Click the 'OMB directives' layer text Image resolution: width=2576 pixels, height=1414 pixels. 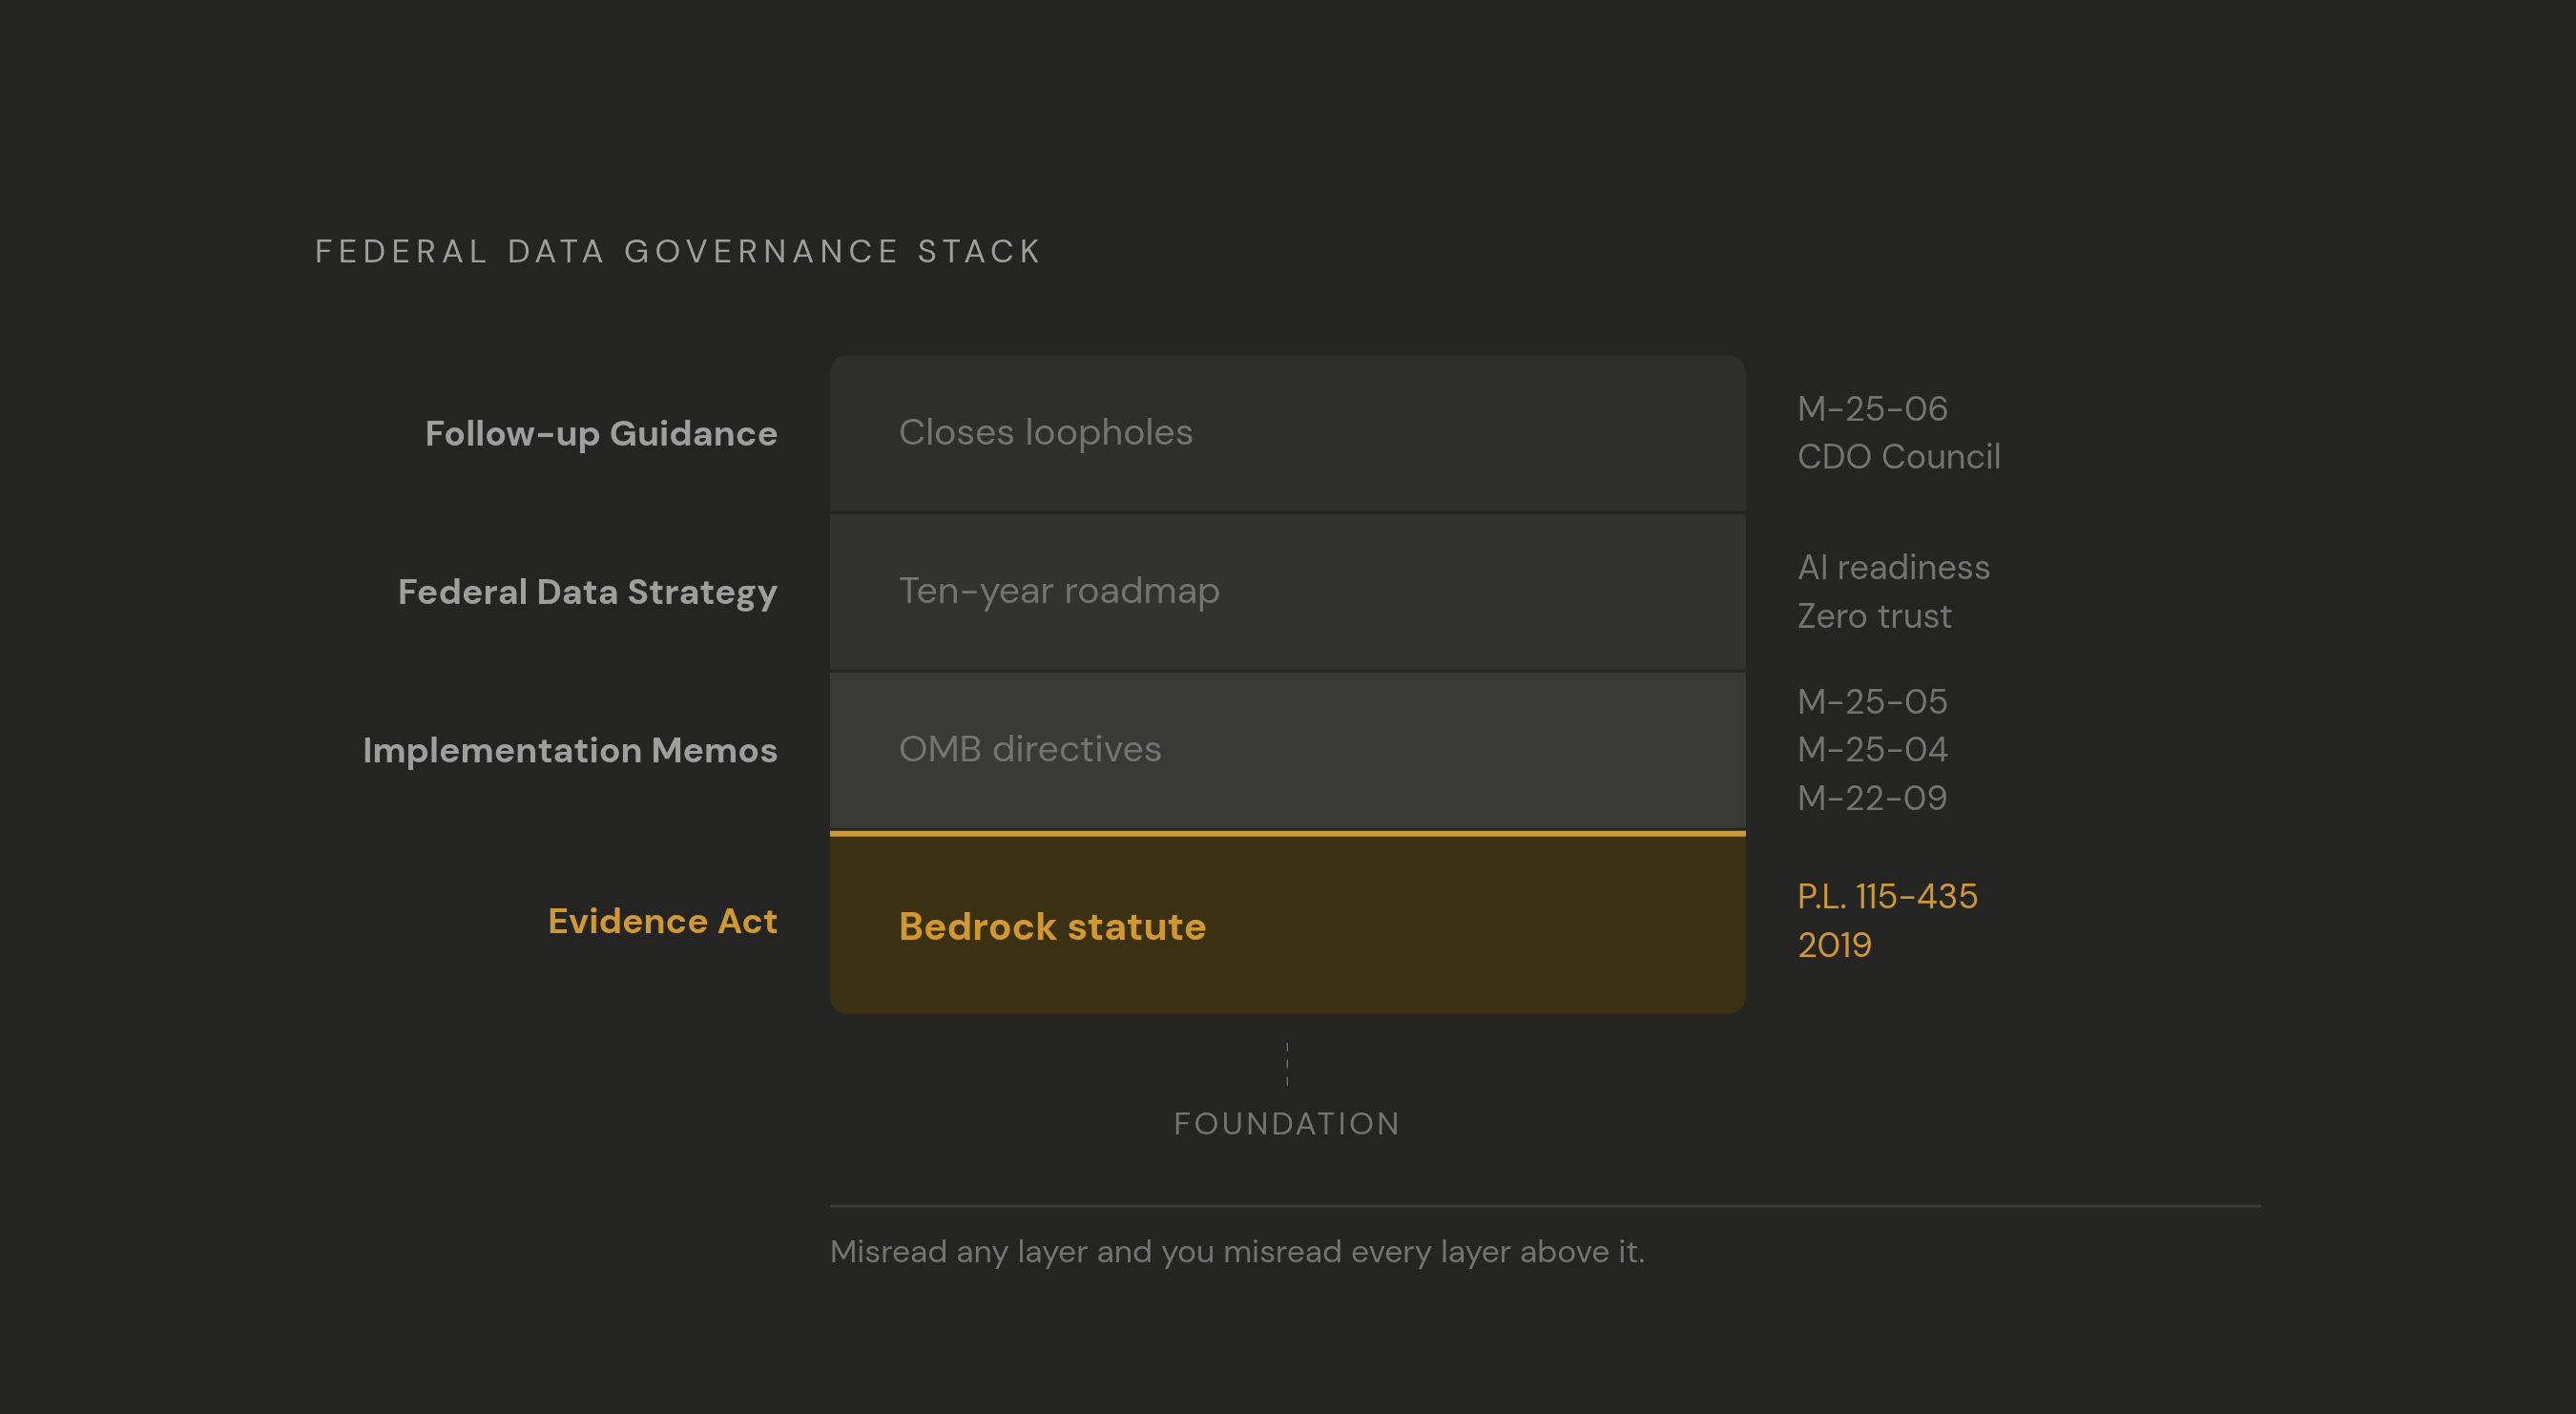(x=1030, y=749)
